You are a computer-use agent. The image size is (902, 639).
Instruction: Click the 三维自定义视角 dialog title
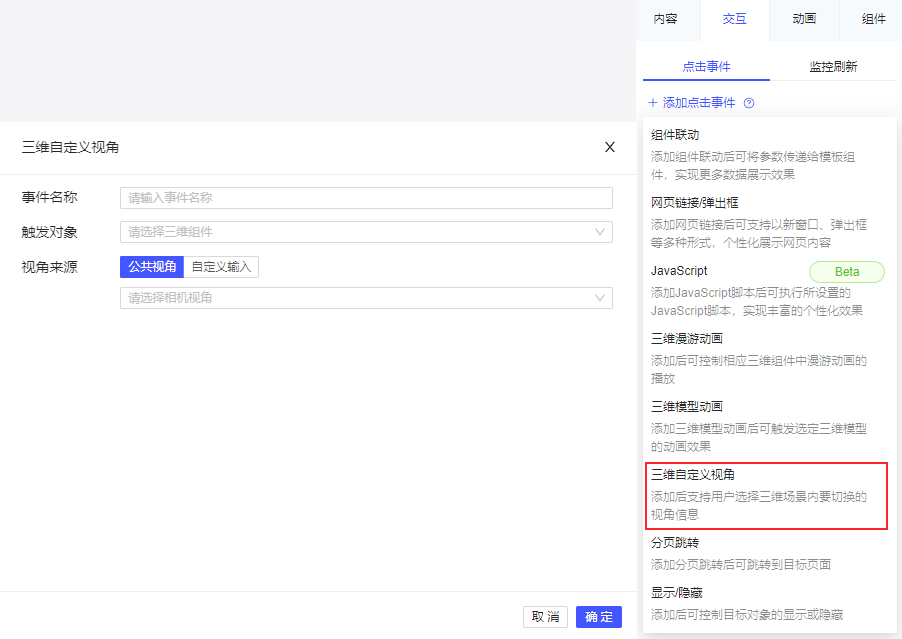[x=70, y=147]
